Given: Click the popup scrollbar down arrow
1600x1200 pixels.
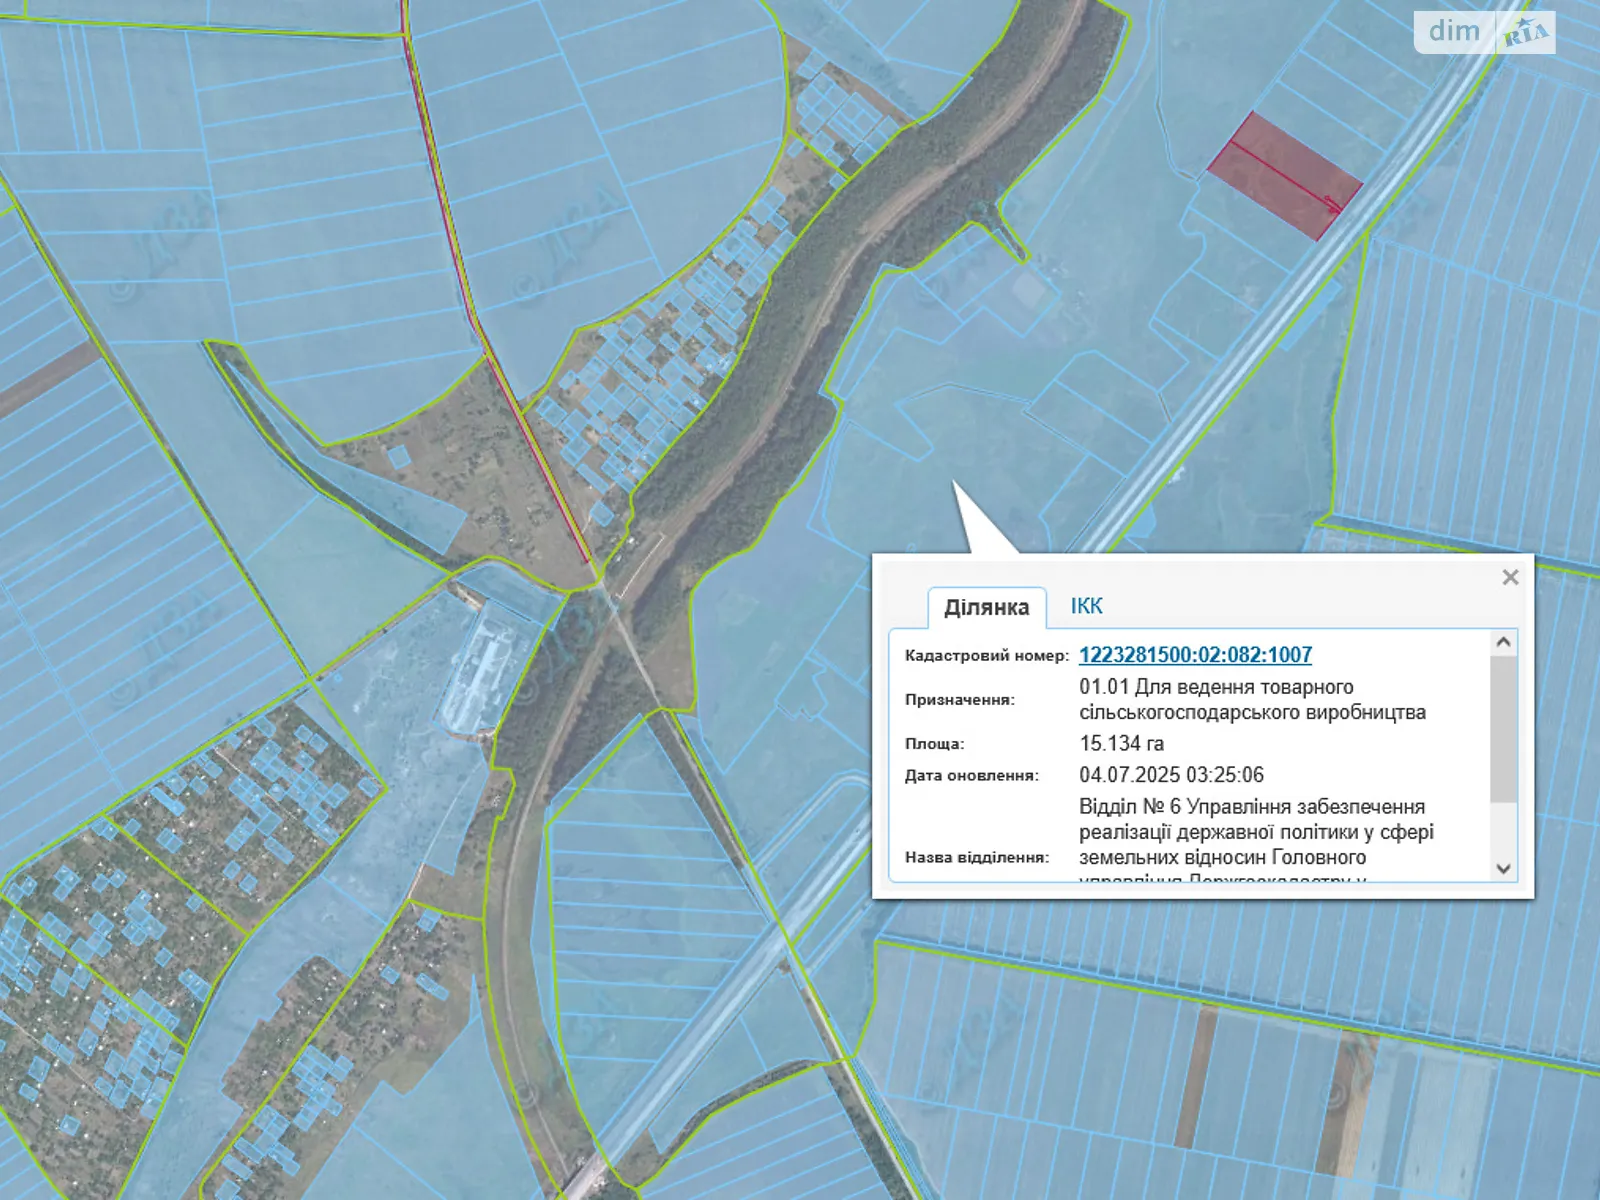Looking at the screenshot, I should pos(1503,868).
